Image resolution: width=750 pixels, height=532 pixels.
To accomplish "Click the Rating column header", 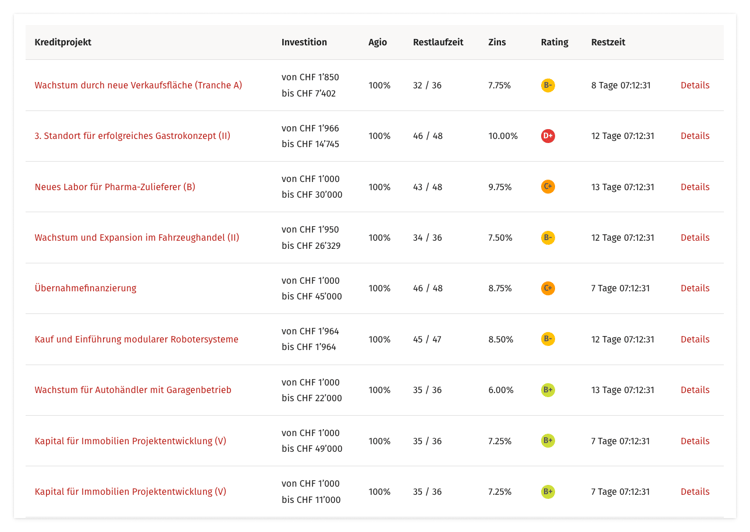I will (x=554, y=42).
